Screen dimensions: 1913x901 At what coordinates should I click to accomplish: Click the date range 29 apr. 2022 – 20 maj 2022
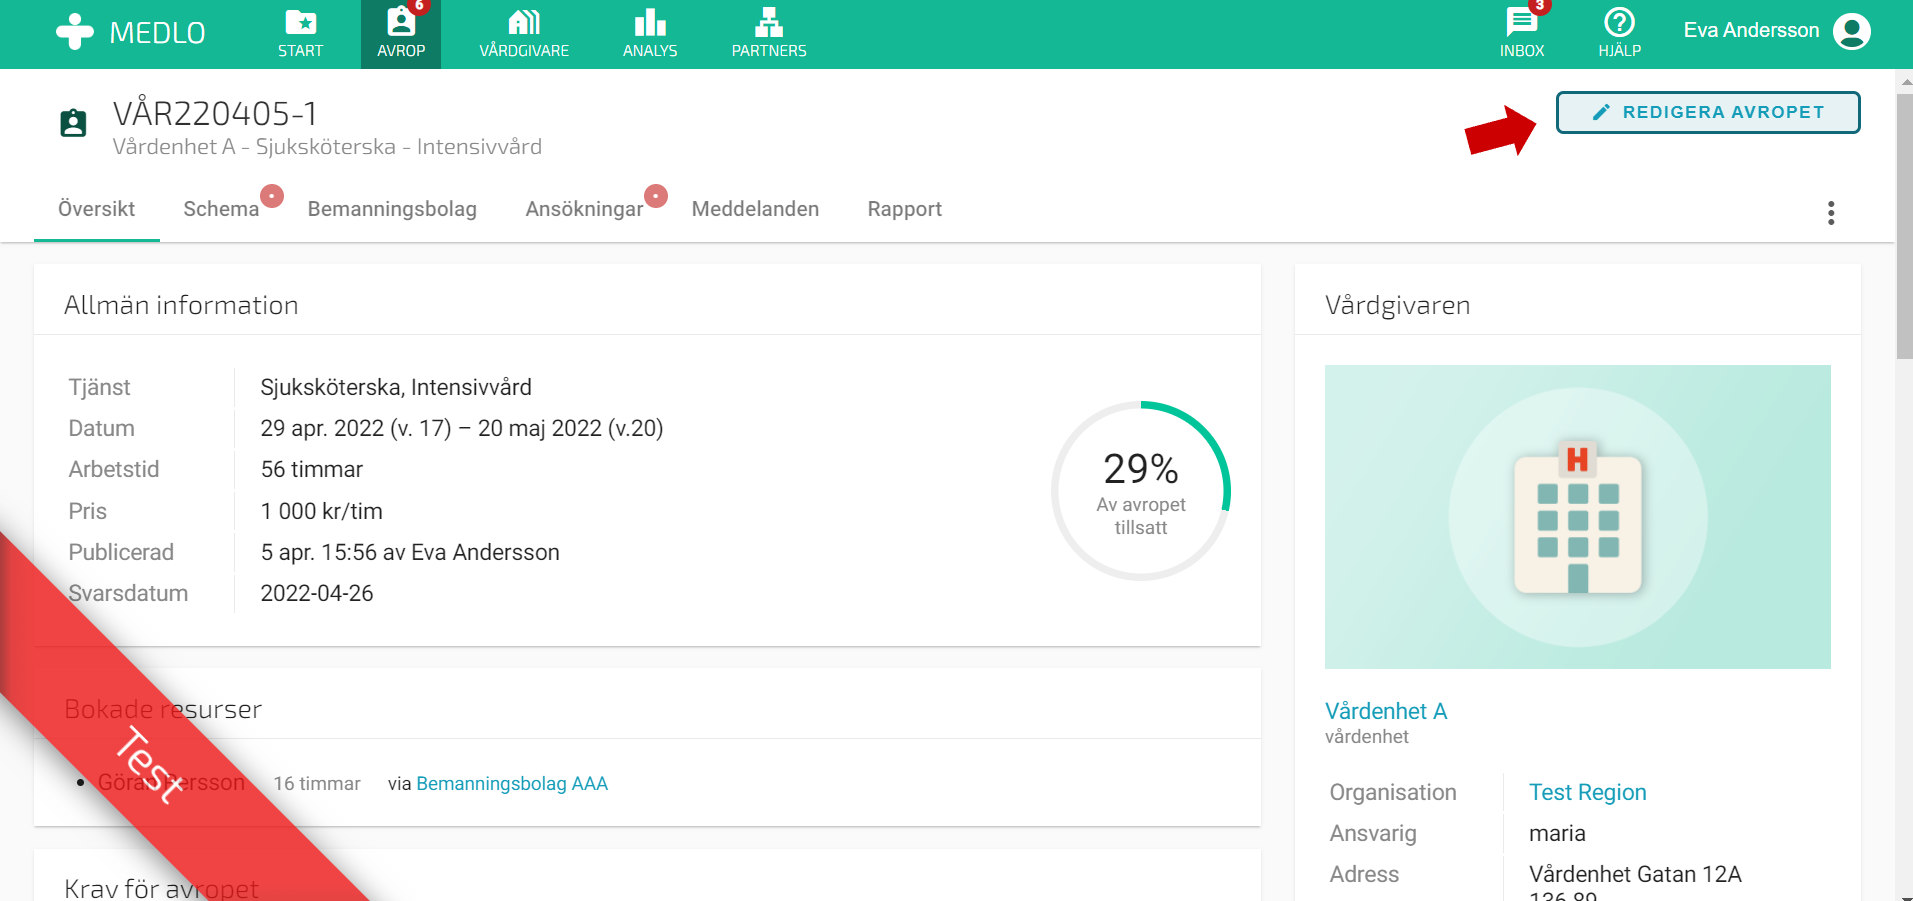462,428
